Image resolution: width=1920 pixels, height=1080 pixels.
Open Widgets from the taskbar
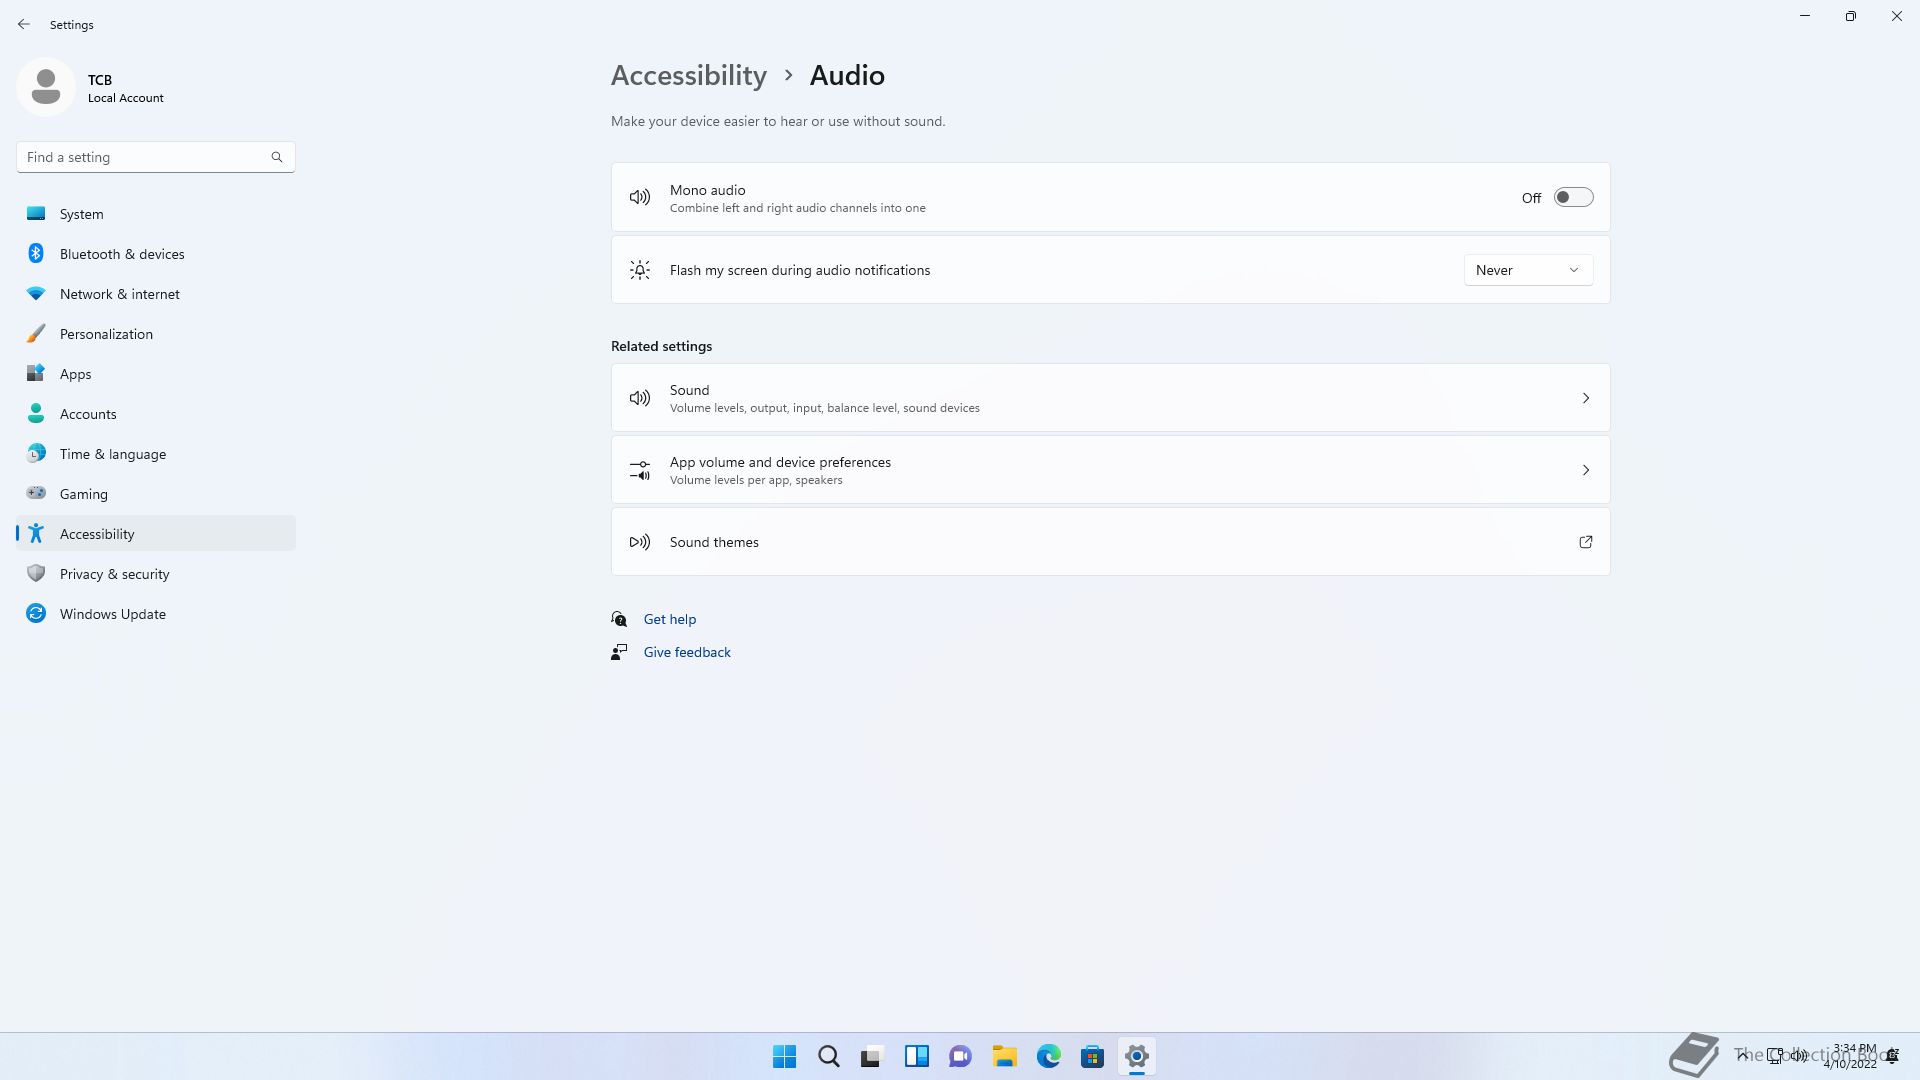pyautogui.click(x=917, y=1056)
